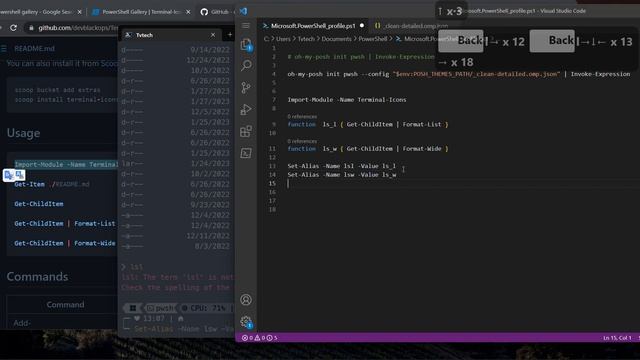Click the Documents breadcrumb segment
640x360 pixels.
(336, 39)
